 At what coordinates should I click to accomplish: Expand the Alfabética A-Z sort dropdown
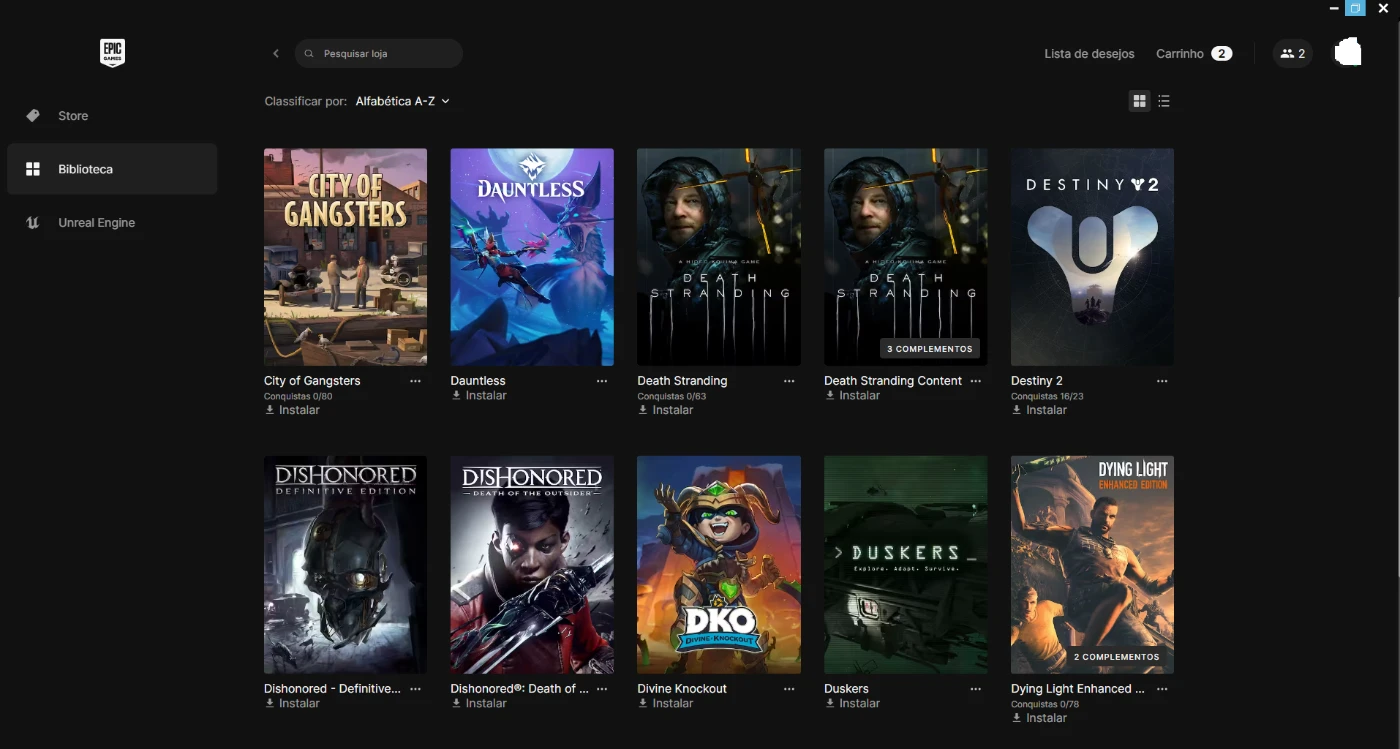[x=402, y=101]
